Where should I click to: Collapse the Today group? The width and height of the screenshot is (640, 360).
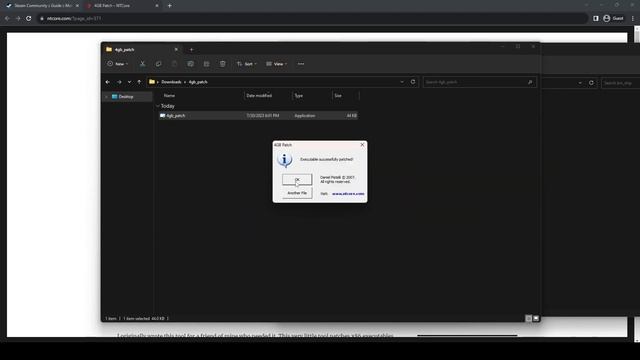click(158, 106)
